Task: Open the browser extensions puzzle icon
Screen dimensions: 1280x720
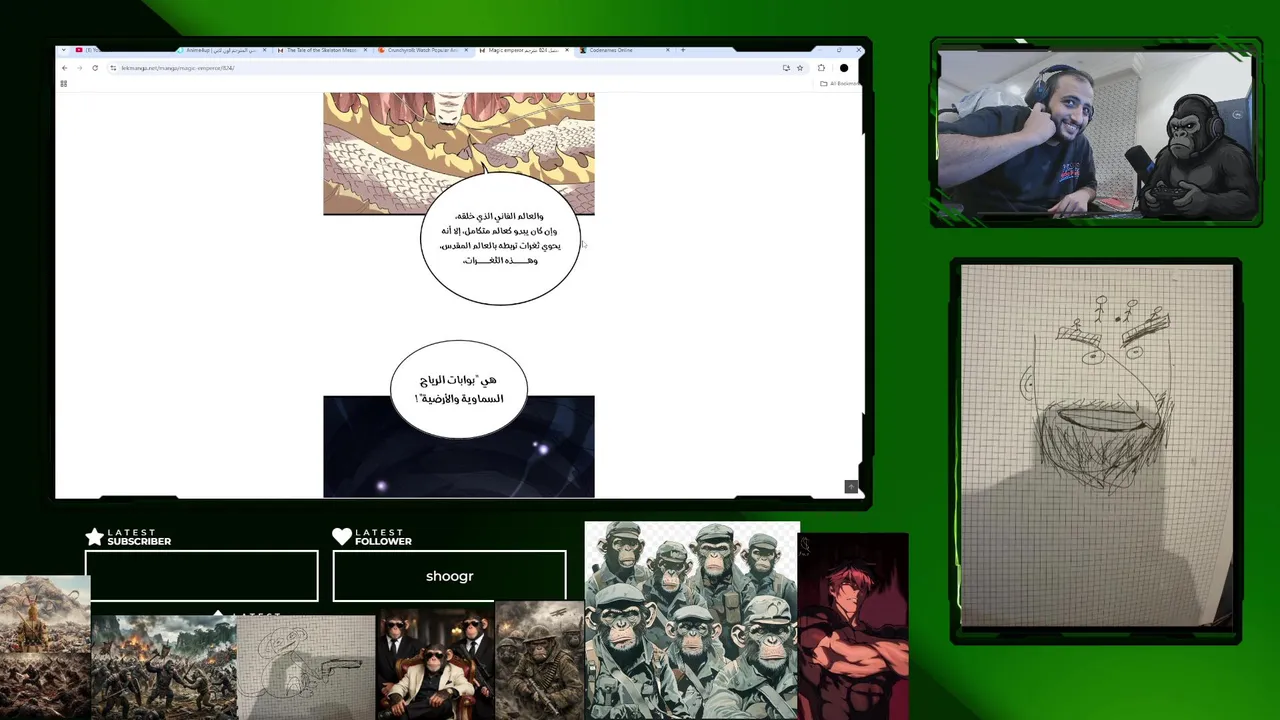Action: [821, 68]
